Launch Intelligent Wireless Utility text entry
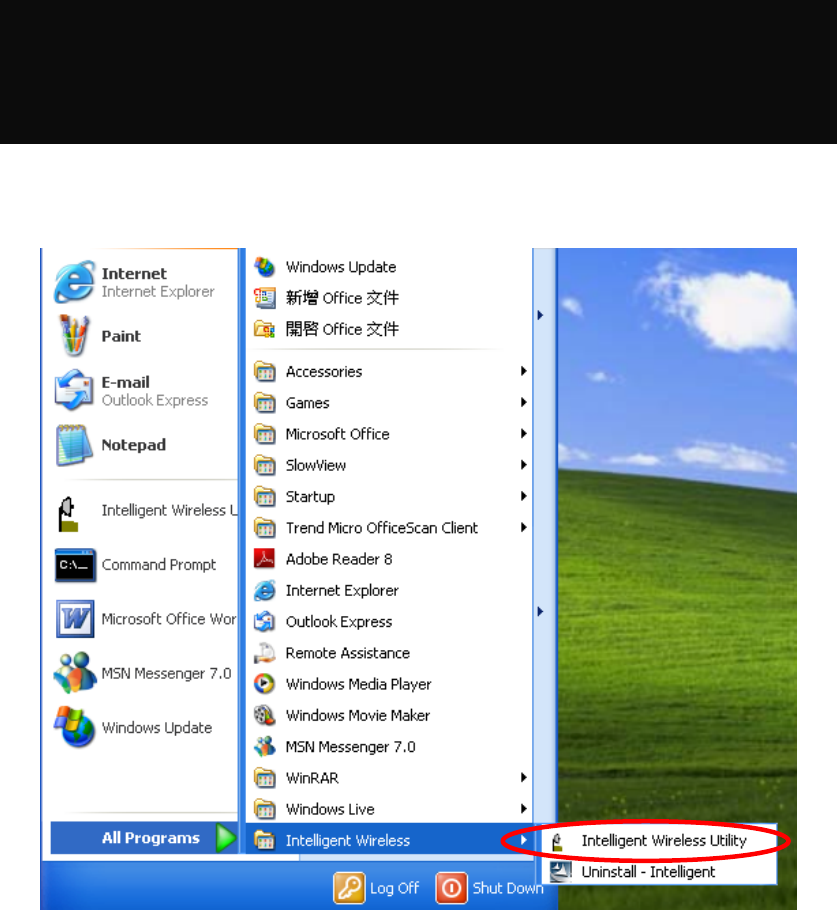This screenshot has height=910, width=837. [664, 841]
